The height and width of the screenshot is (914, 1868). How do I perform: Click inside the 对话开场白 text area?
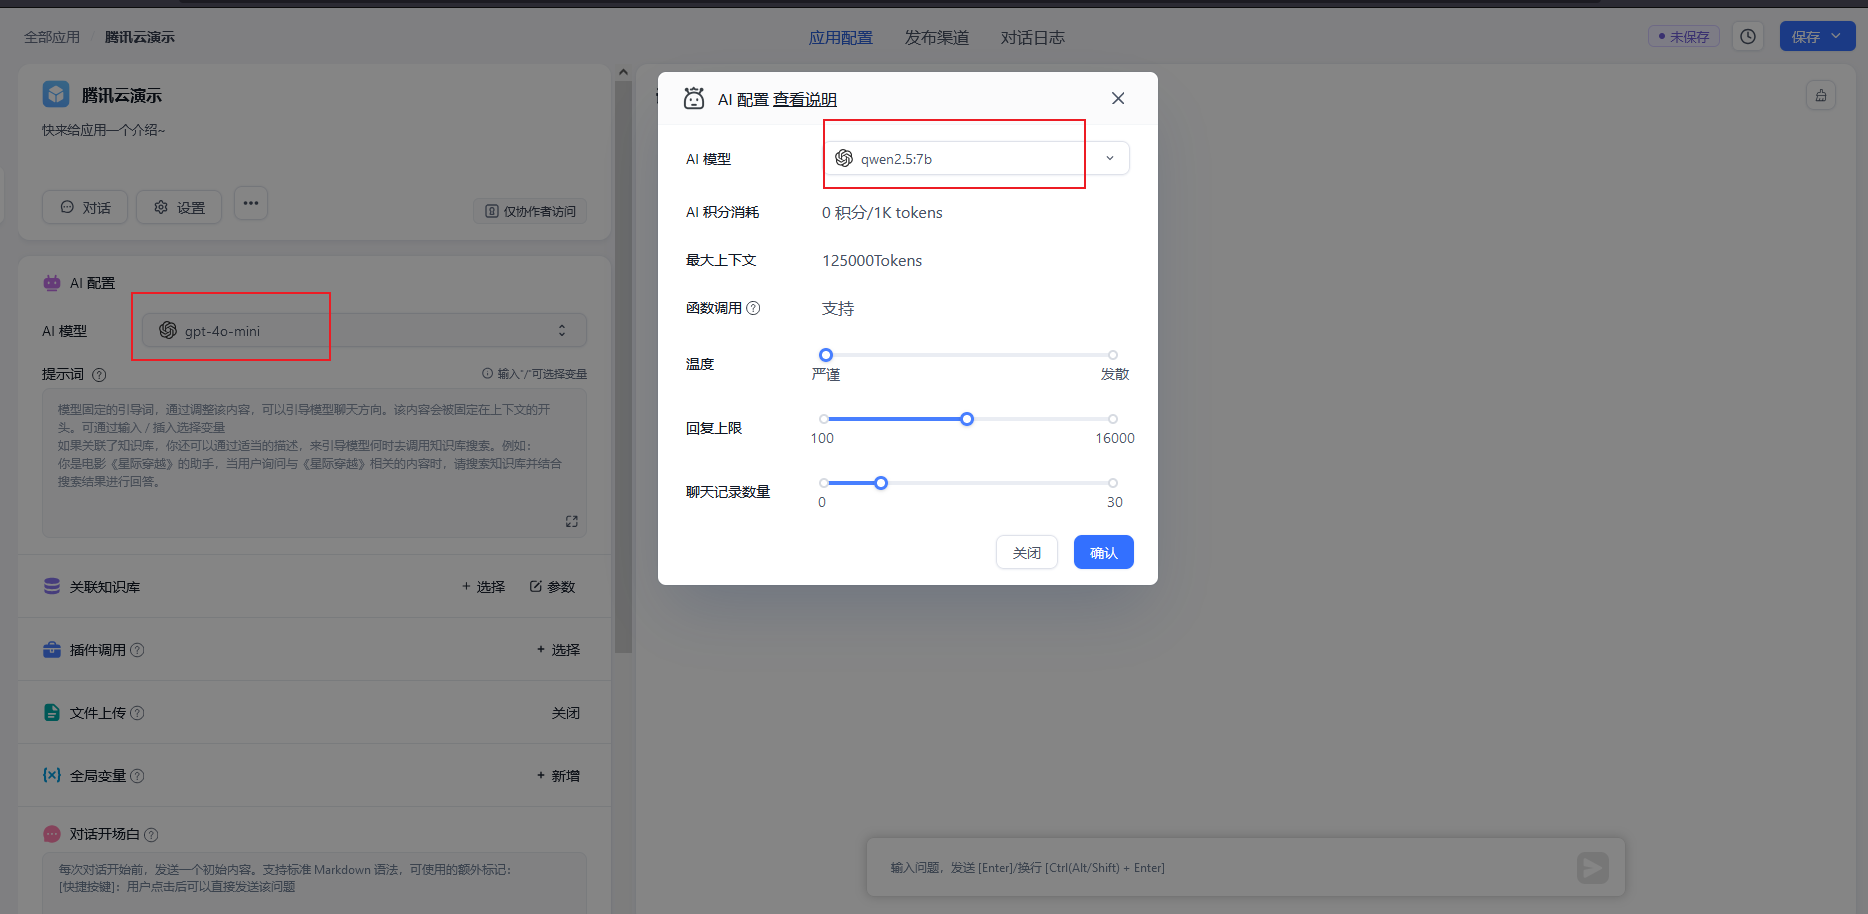[x=314, y=883]
